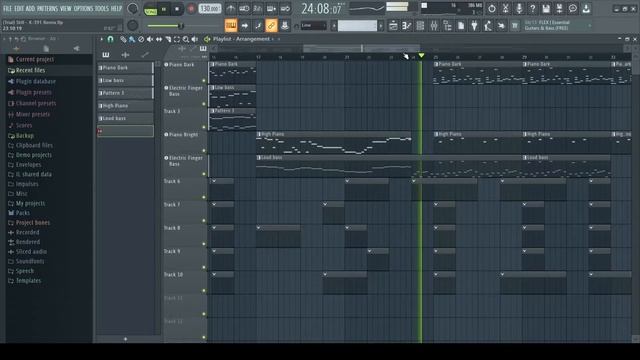Open the Mixer window icon
The image size is (640, 360).
[434, 26]
